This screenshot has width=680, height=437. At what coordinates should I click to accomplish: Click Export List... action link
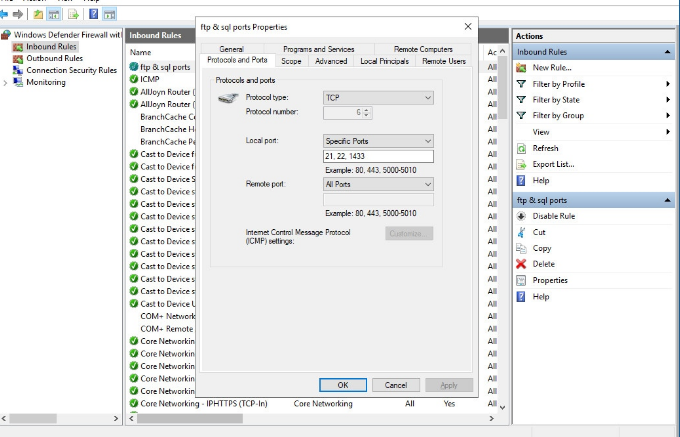coord(553,164)
